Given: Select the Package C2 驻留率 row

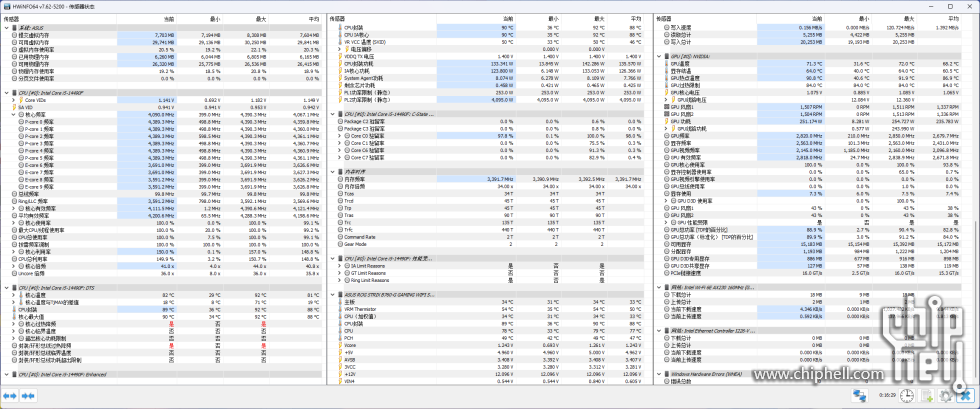Looking at the screenshot, I should click(x=489, y=121).
